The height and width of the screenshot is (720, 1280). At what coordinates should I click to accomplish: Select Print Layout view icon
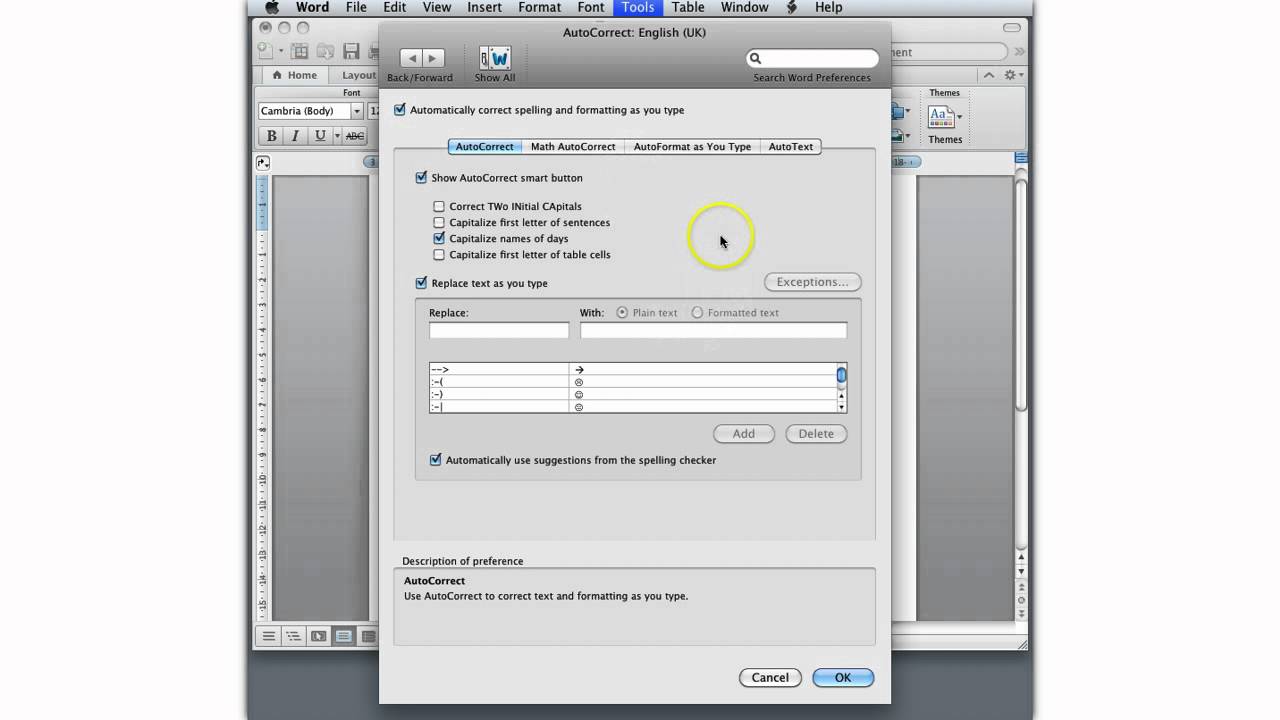tap(344, 636)
